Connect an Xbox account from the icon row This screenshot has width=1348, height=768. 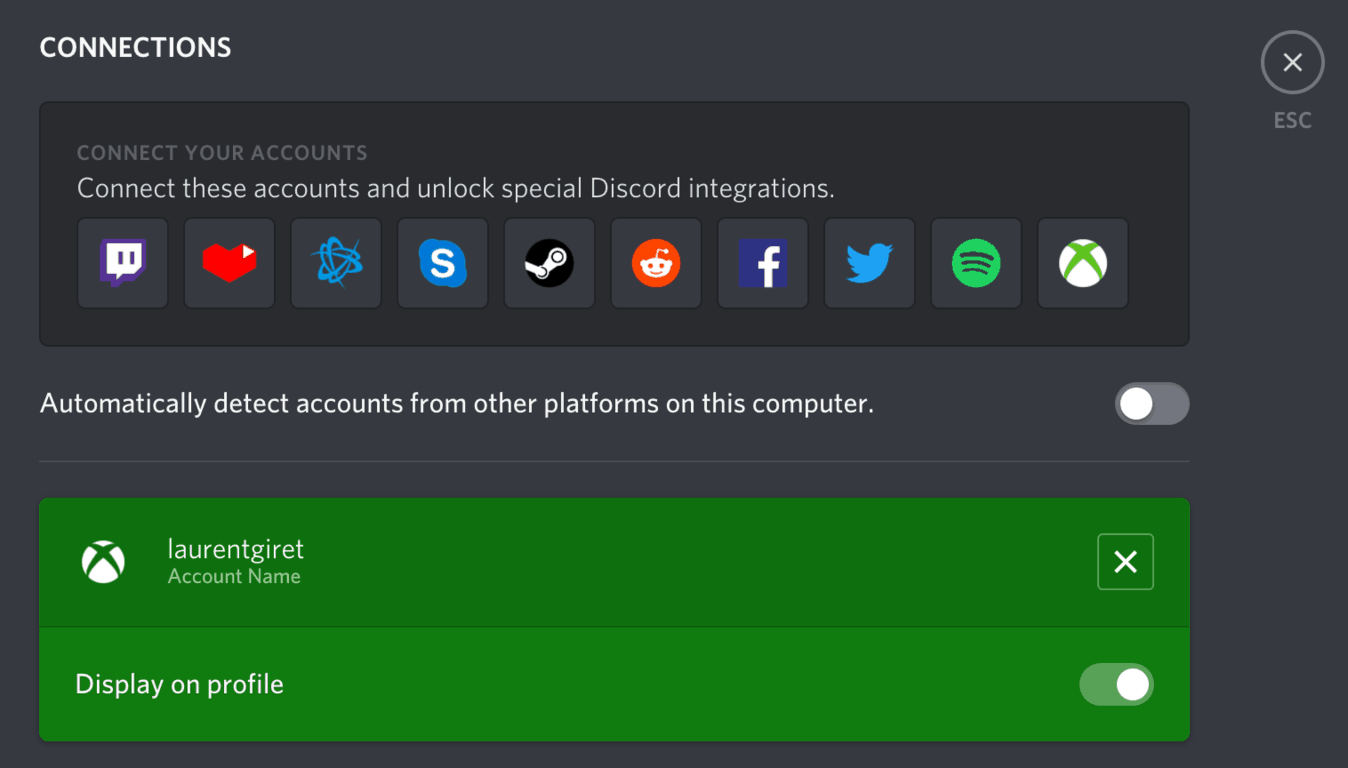[x=1083, y=264]
